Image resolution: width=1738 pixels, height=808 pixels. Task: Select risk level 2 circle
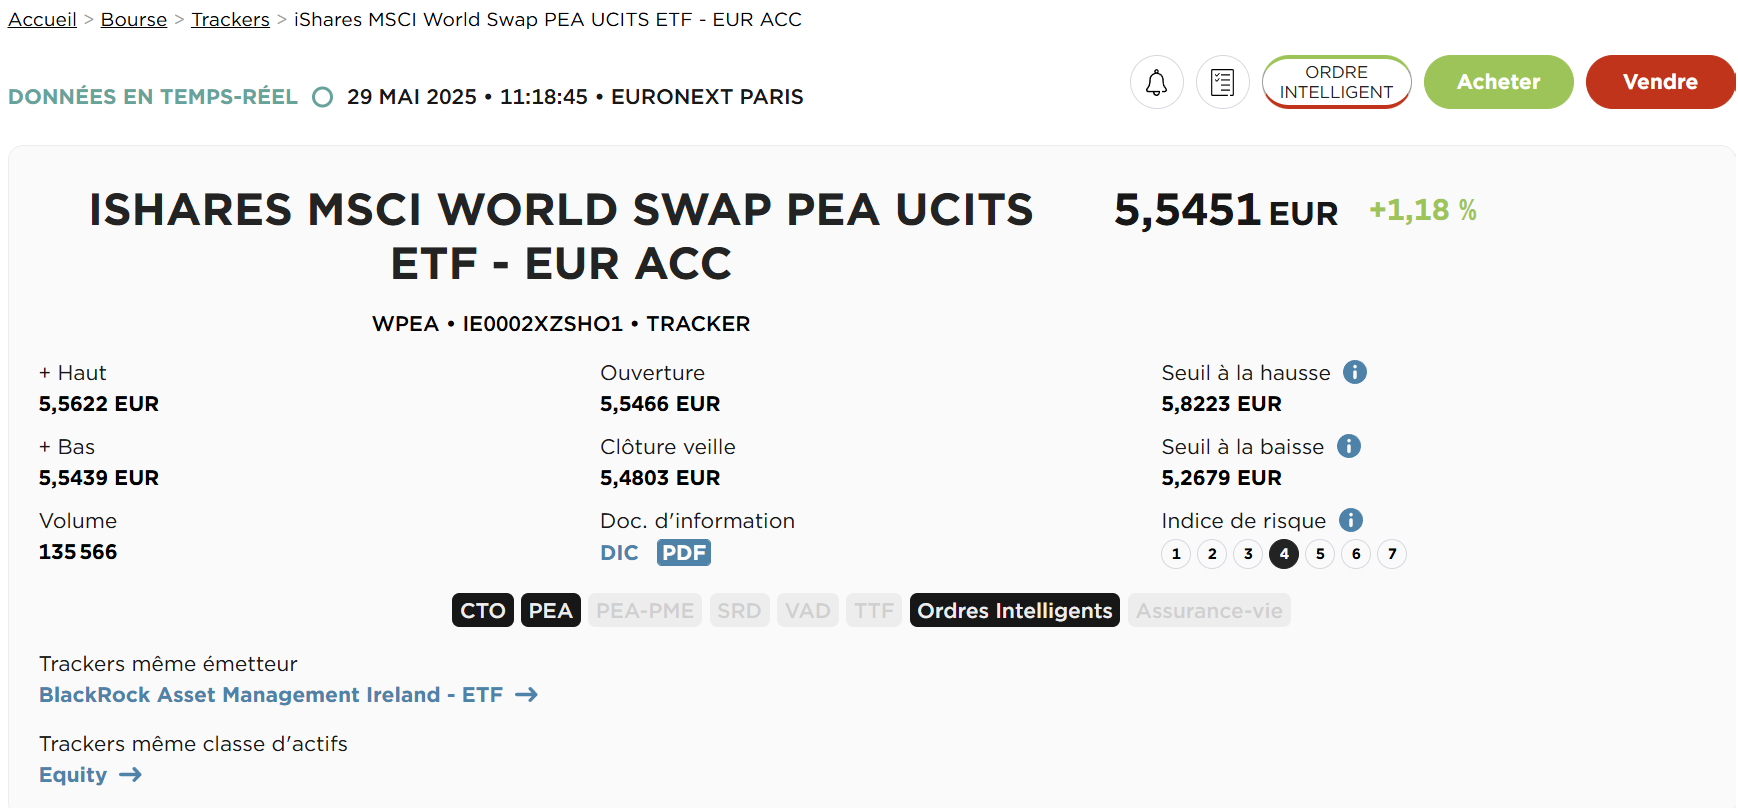coord(1212,554)
